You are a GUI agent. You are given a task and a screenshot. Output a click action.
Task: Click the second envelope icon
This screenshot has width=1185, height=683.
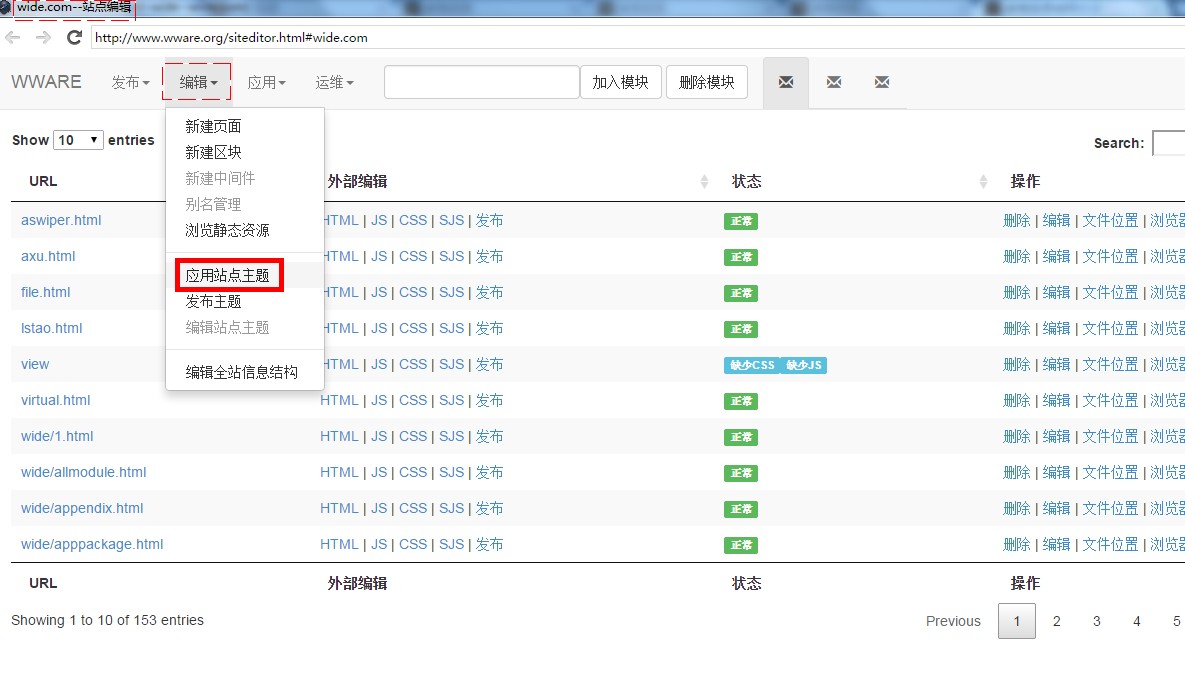click(834, 82)
